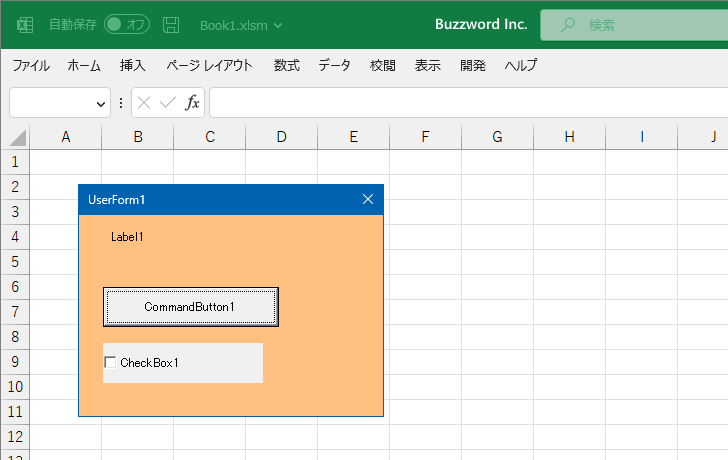Open the ファイル menu tab
The width and height of the screenshot is (728, 460).
tap(31, 65)
